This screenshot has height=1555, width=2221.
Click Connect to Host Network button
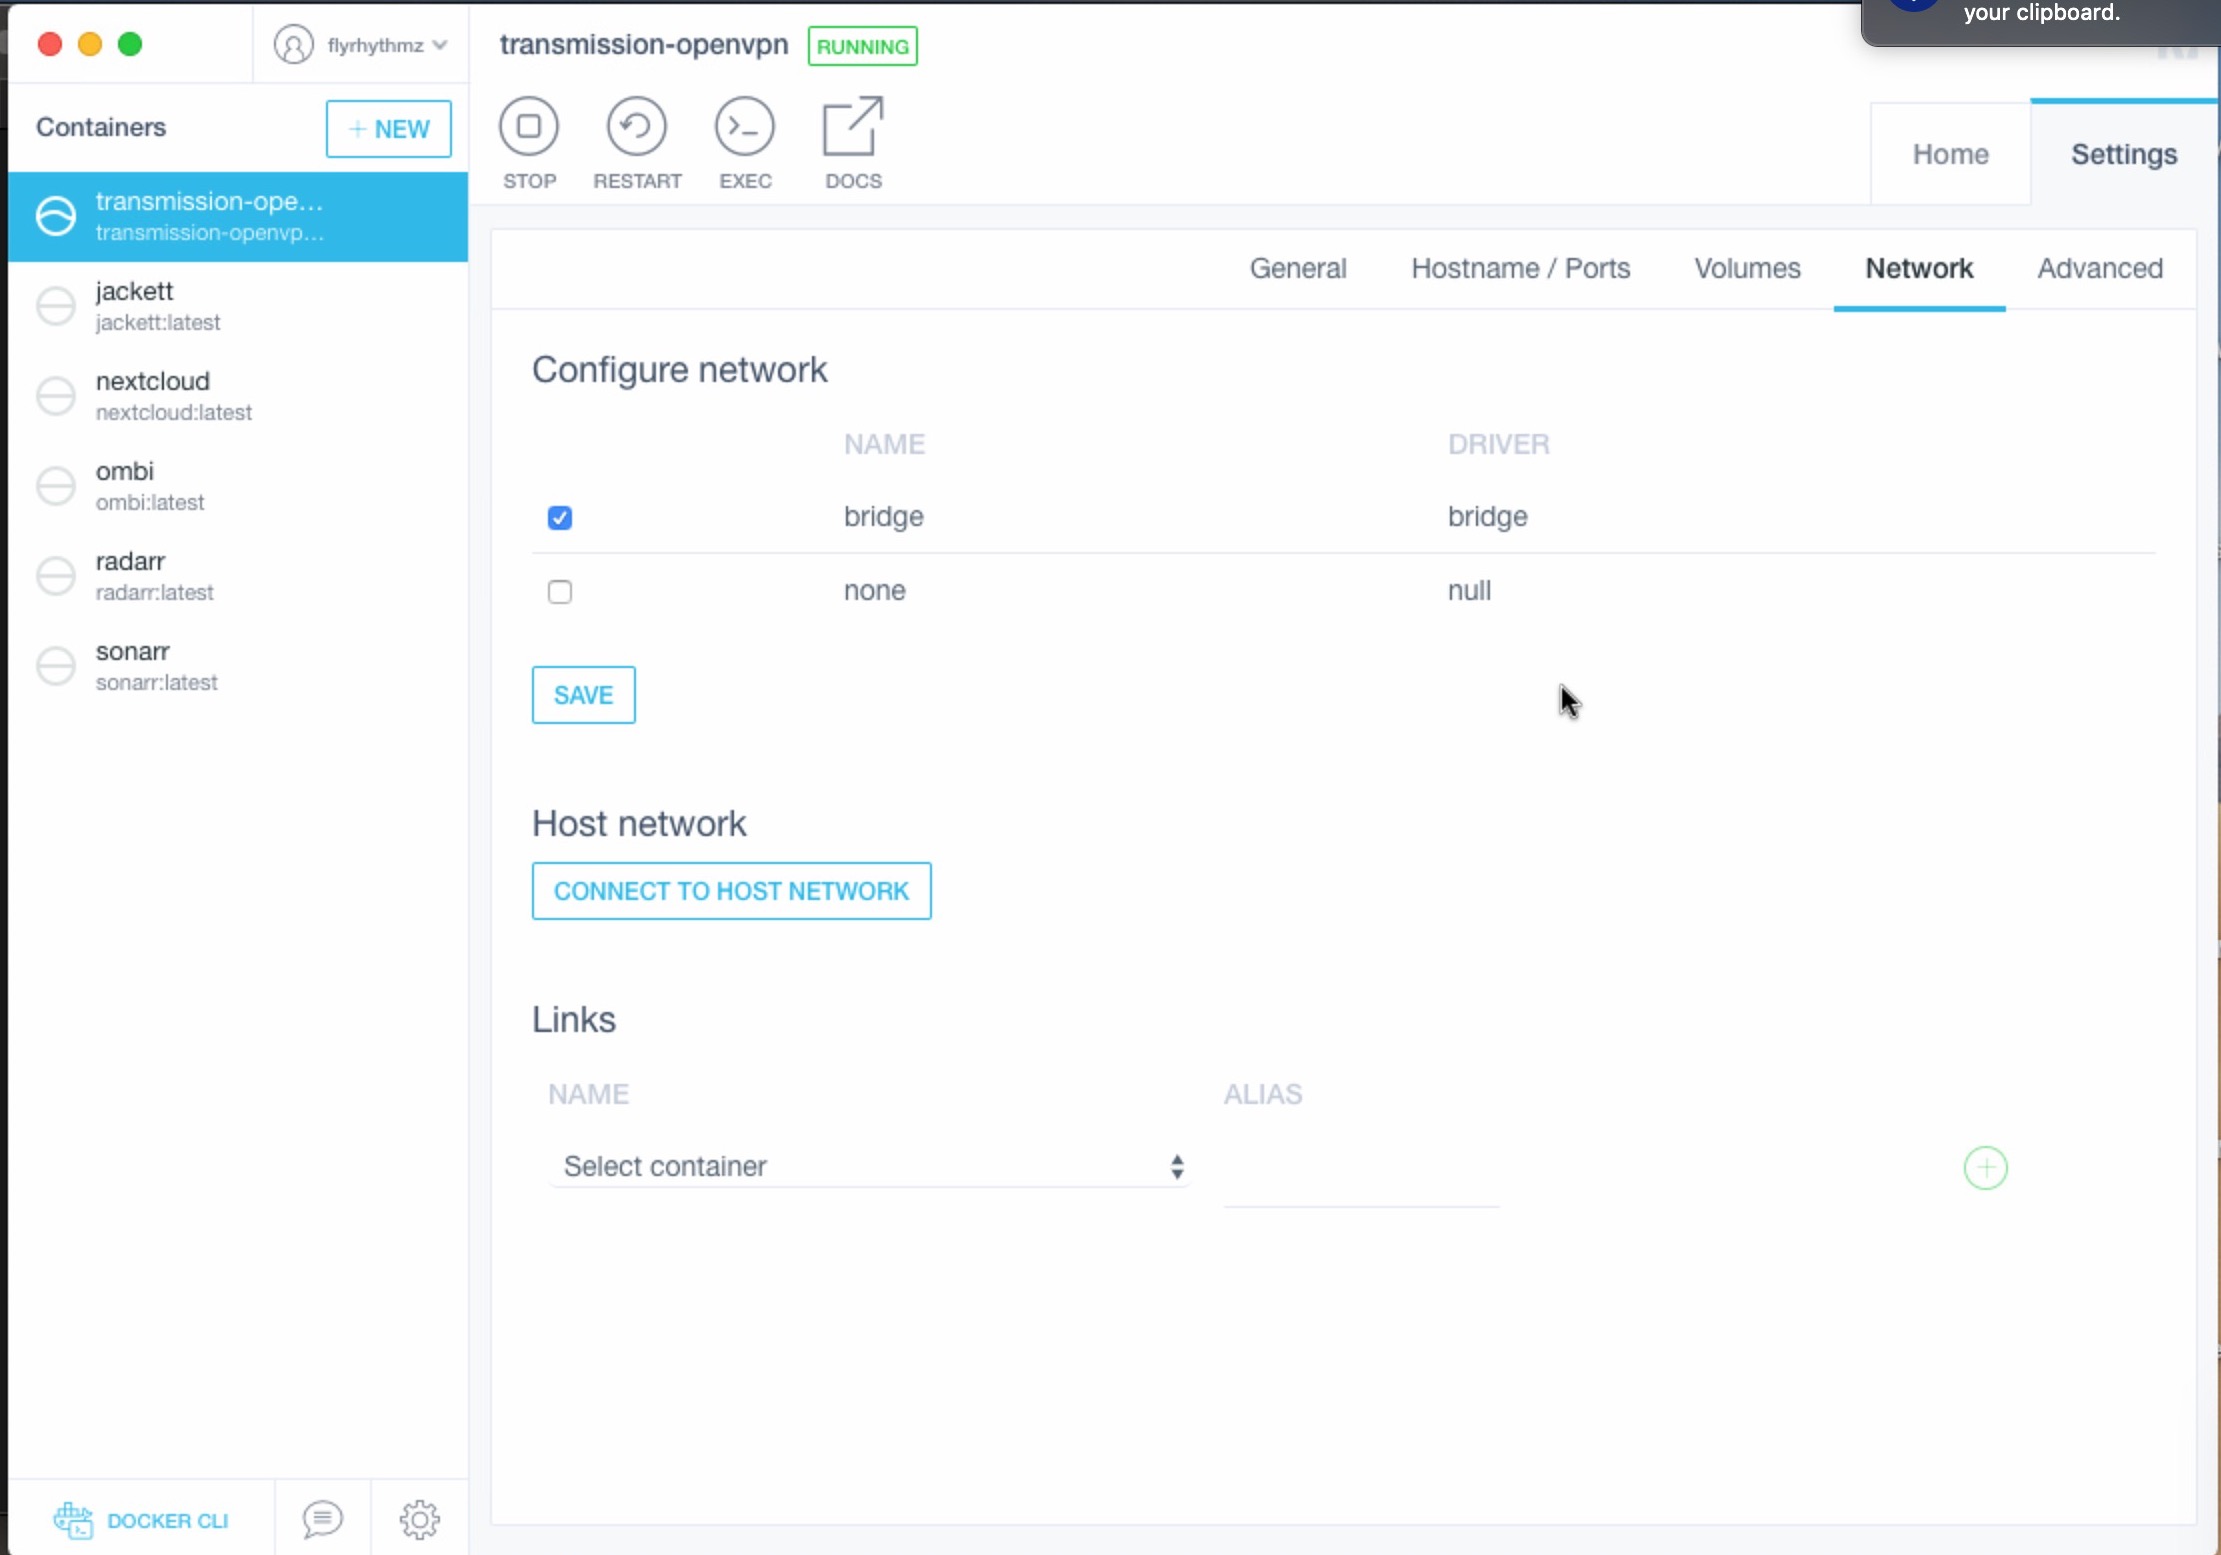(x=731, y=891)
